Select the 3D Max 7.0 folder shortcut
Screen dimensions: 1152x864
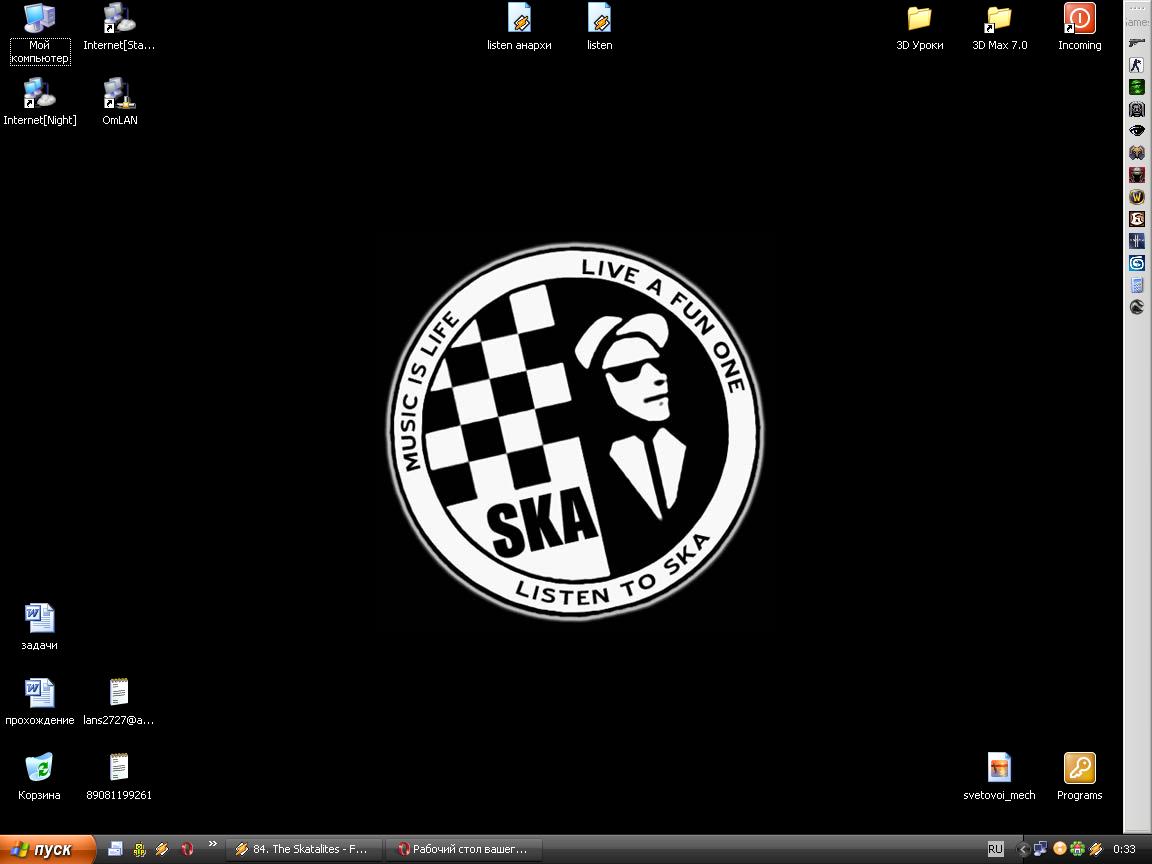click(x=999, y=27)
